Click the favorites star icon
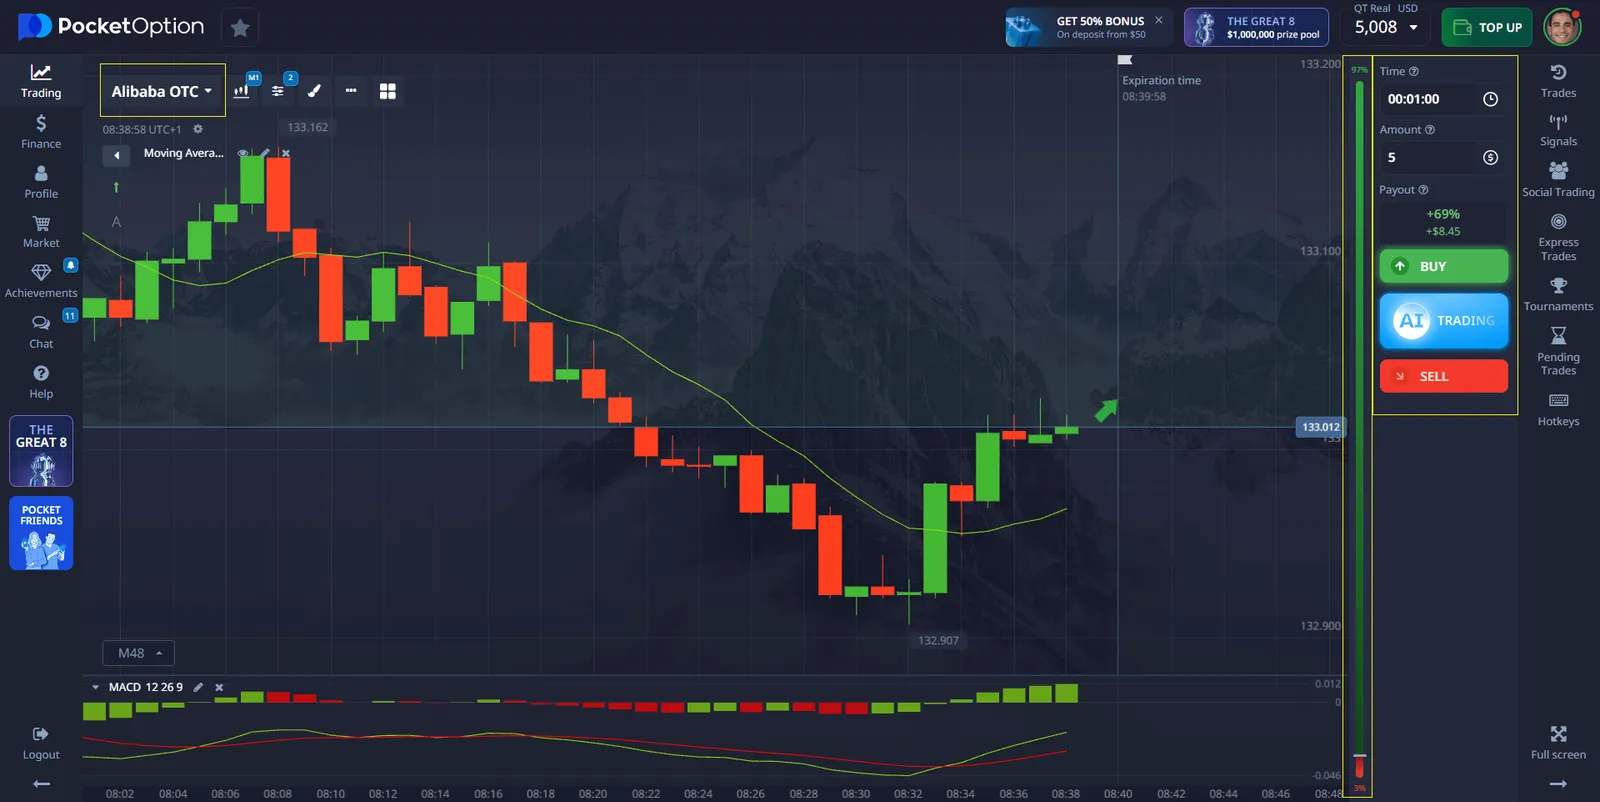Image resolution: width=1600 pixels, height=802 pixels. pos(240,28)
